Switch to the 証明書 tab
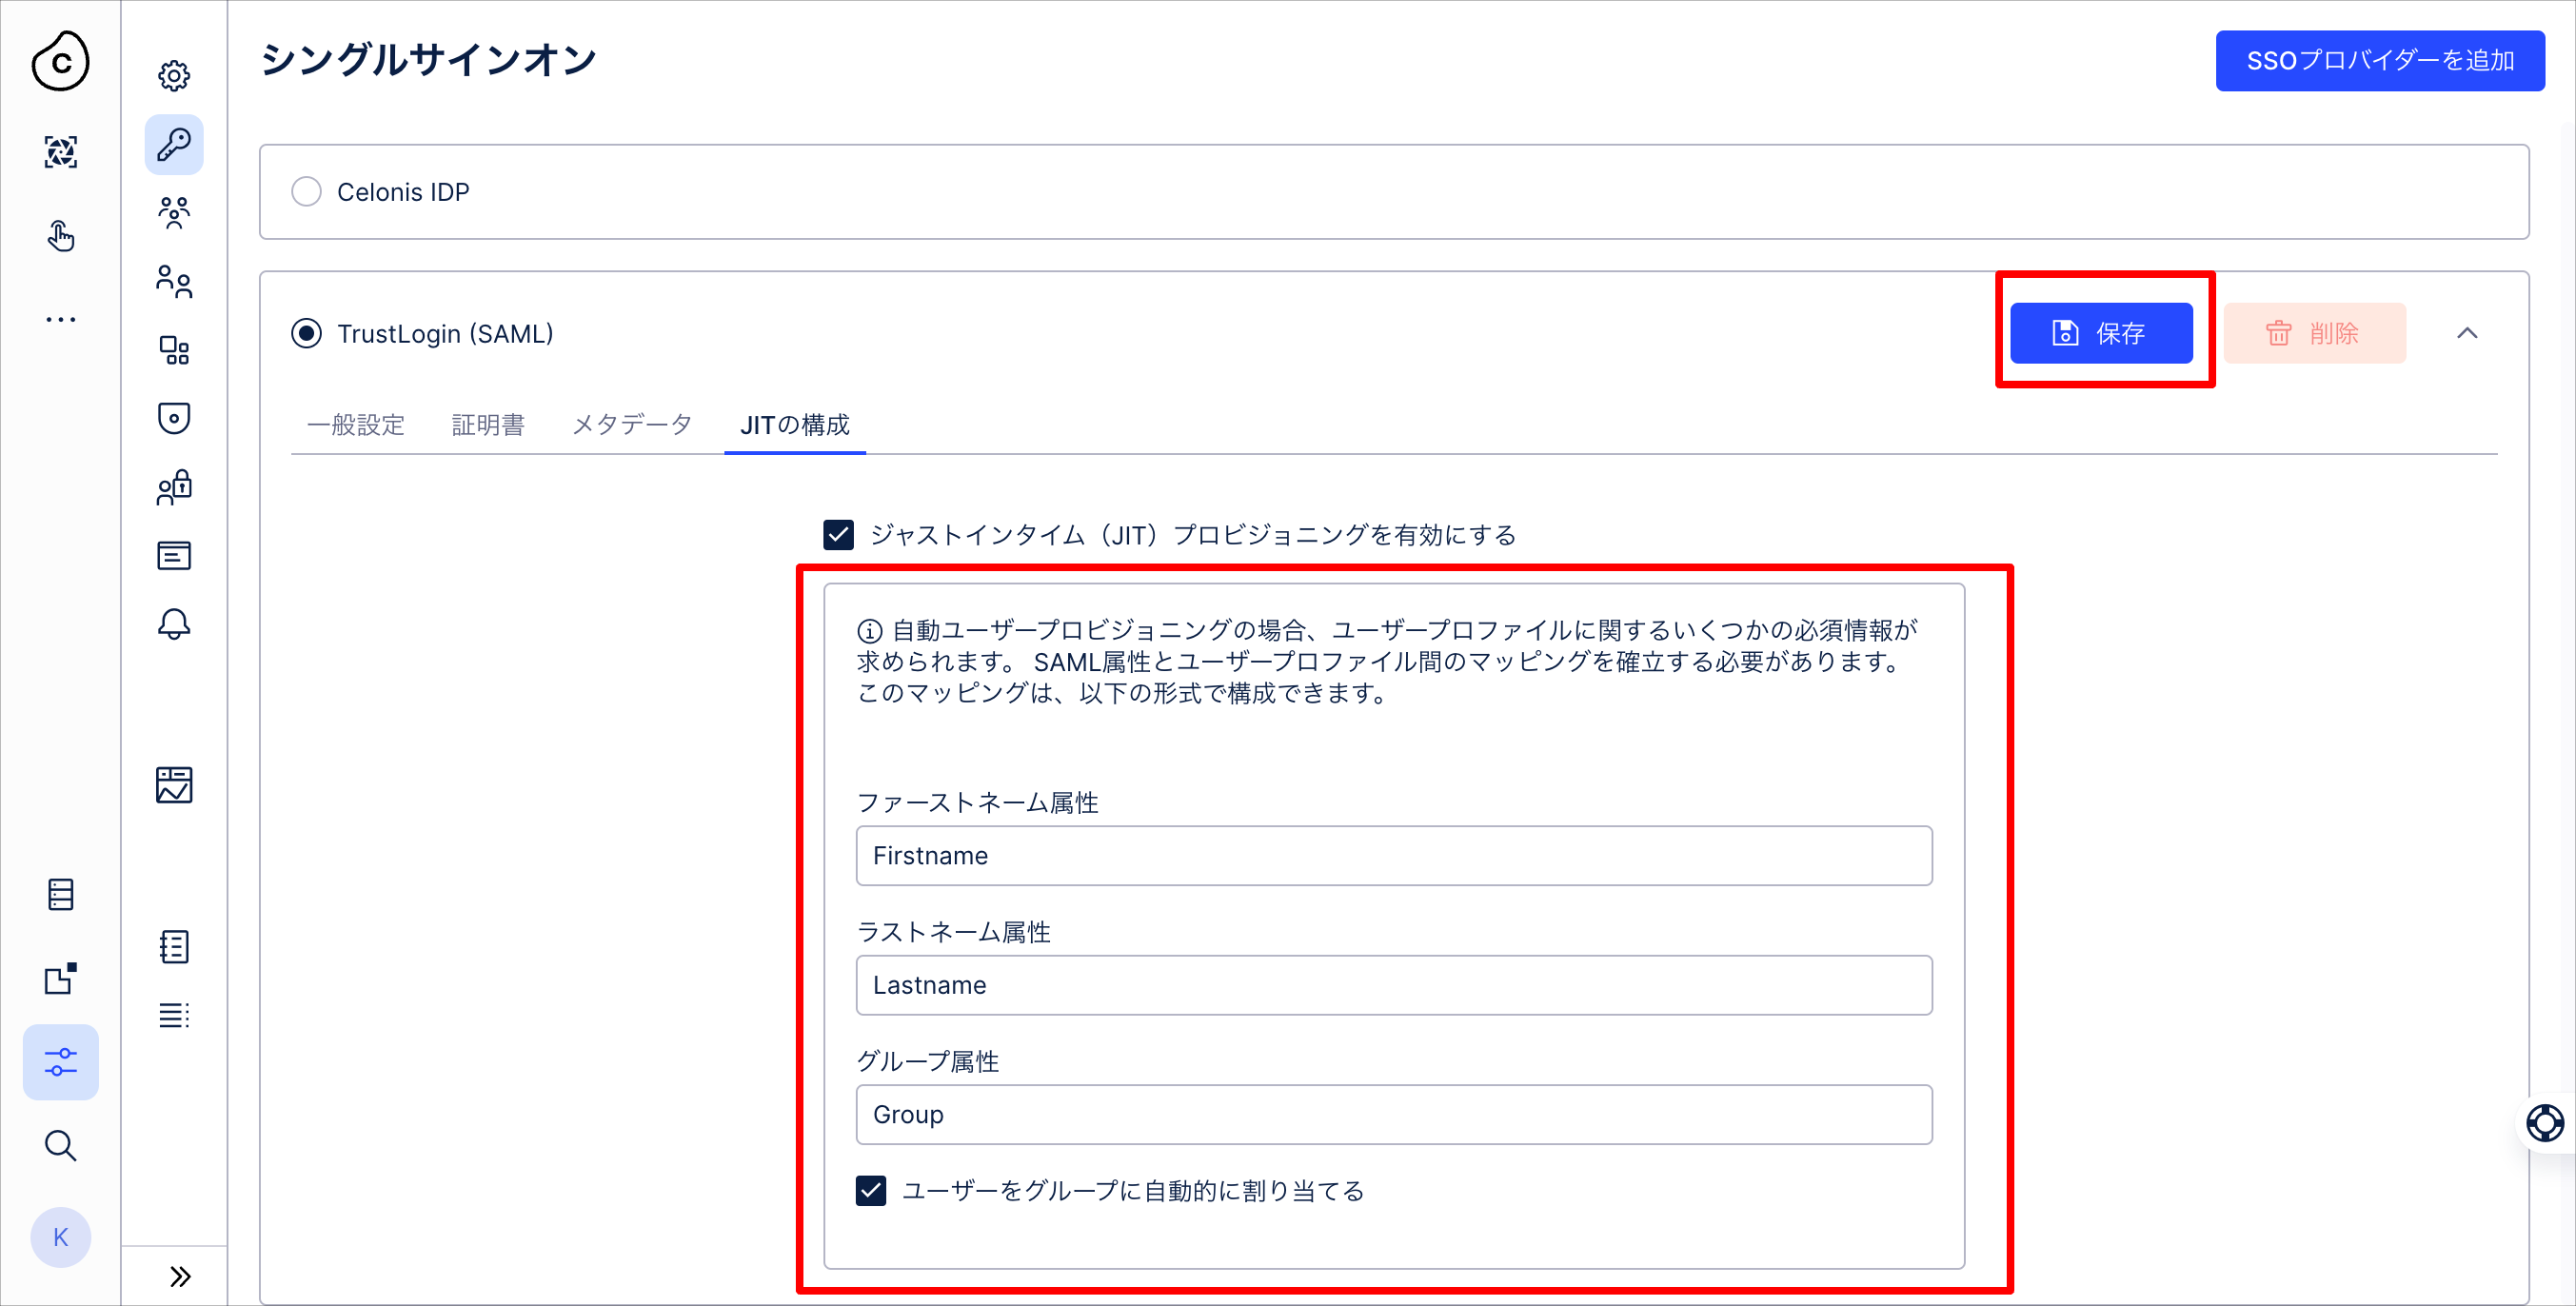Viewport: 2576px width, 1306px height. 488,425
